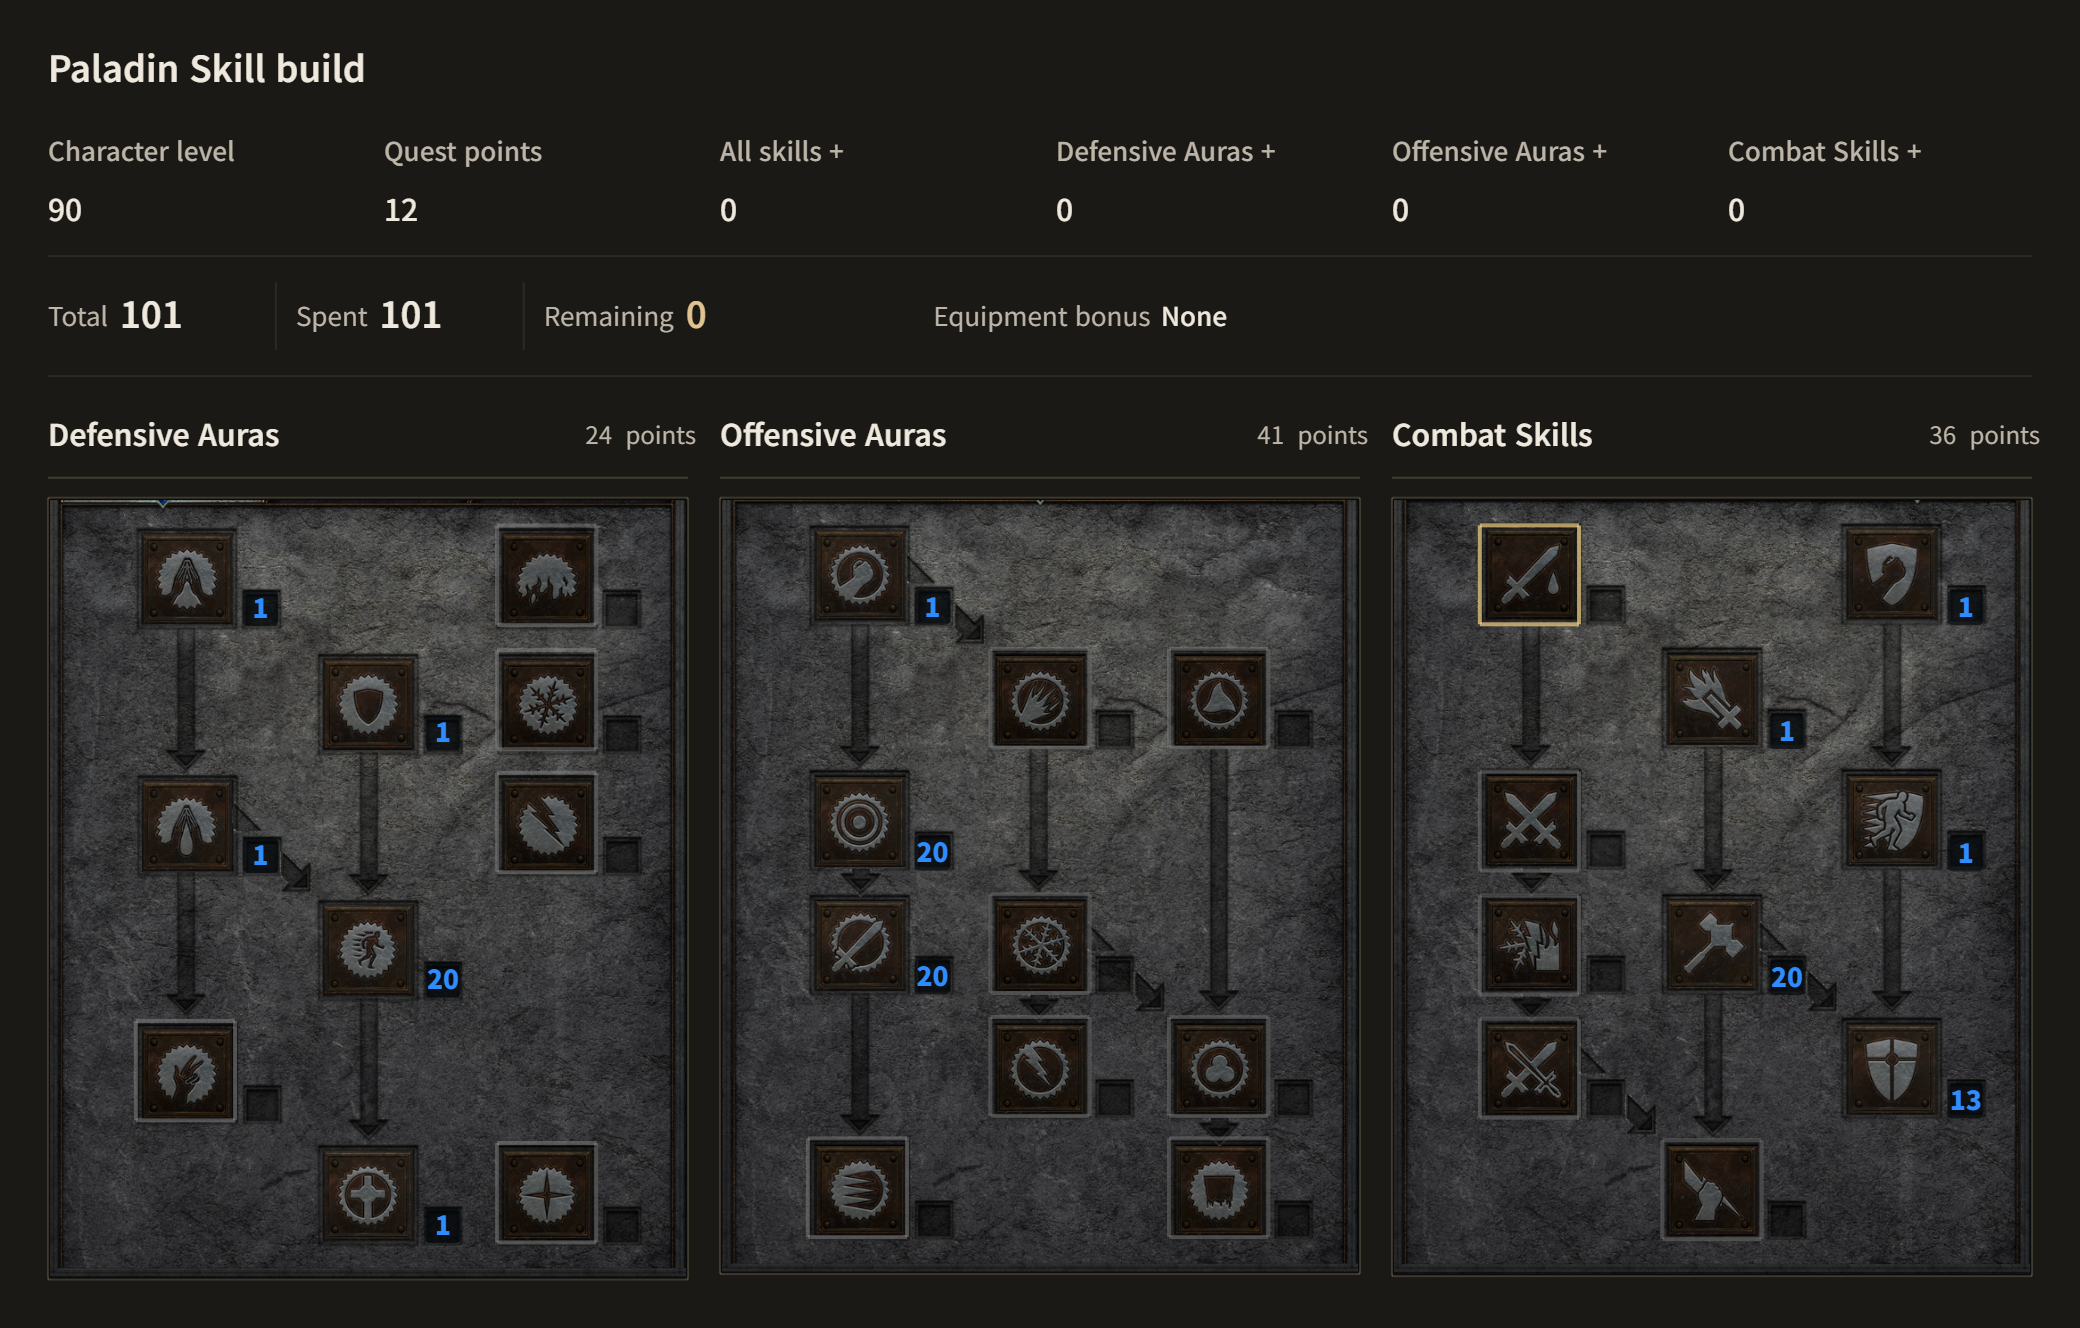
Task: Select the Fanaticism skill icon
Action: click(859, 1188)
